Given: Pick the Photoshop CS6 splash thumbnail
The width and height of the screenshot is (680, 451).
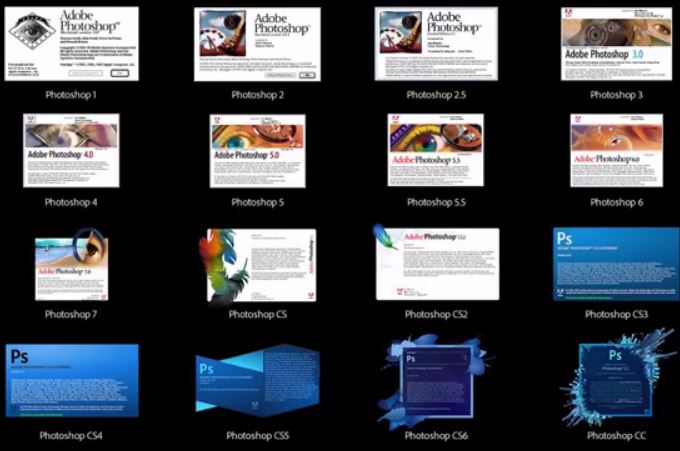Looking at the screenshot, I should (x=436, y=380).
